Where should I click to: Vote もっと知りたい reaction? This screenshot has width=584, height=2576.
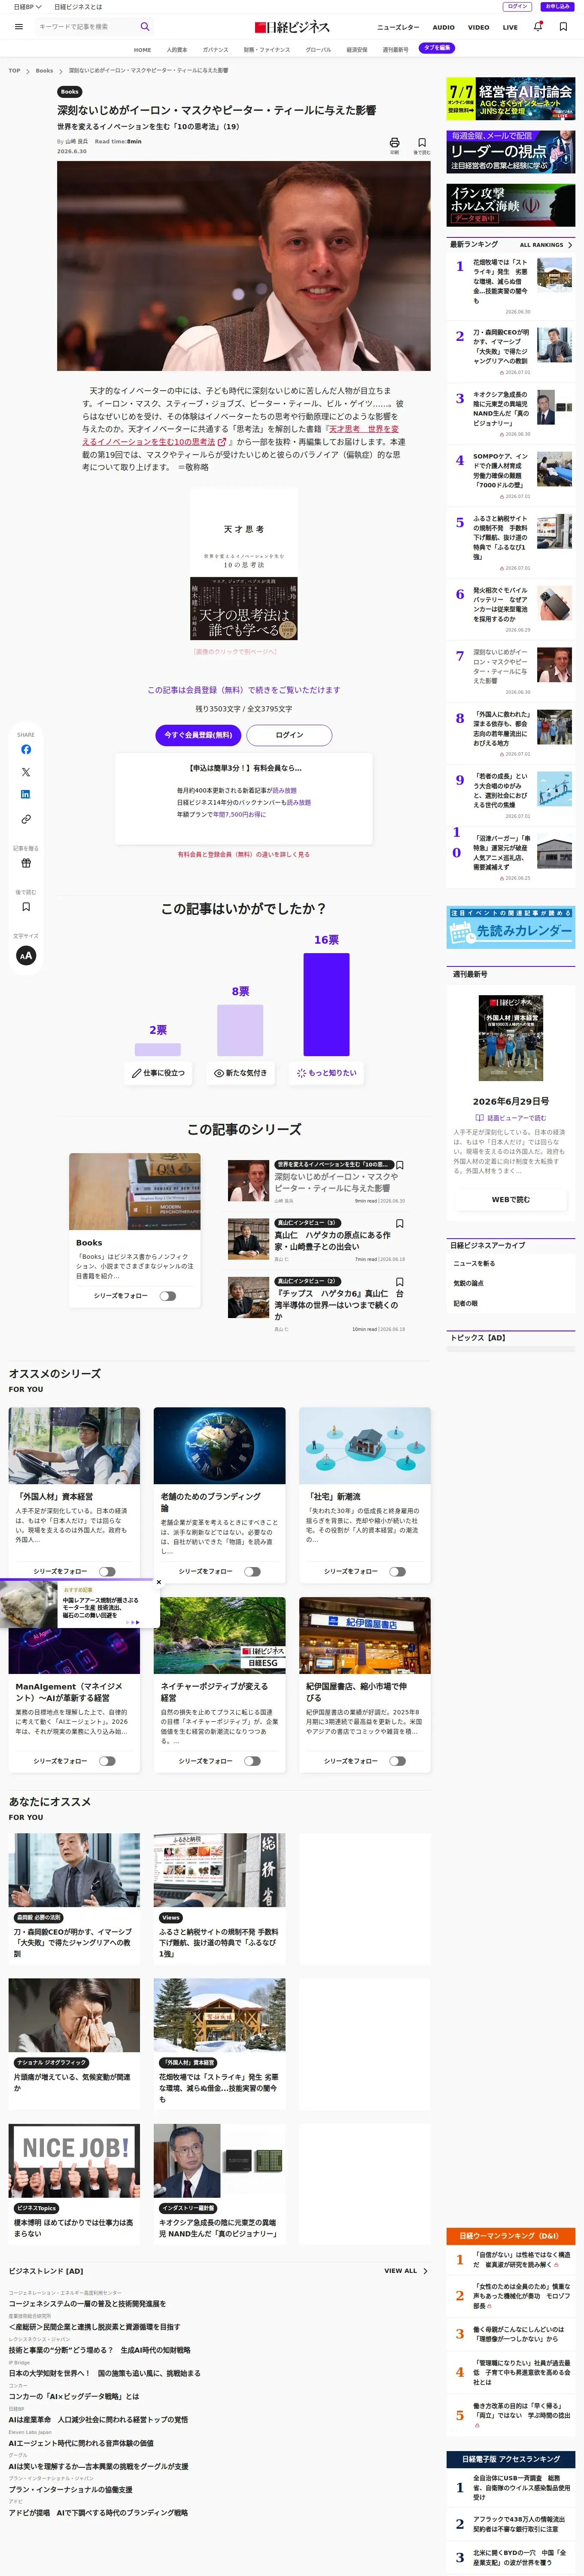(x=326, y=1073)
